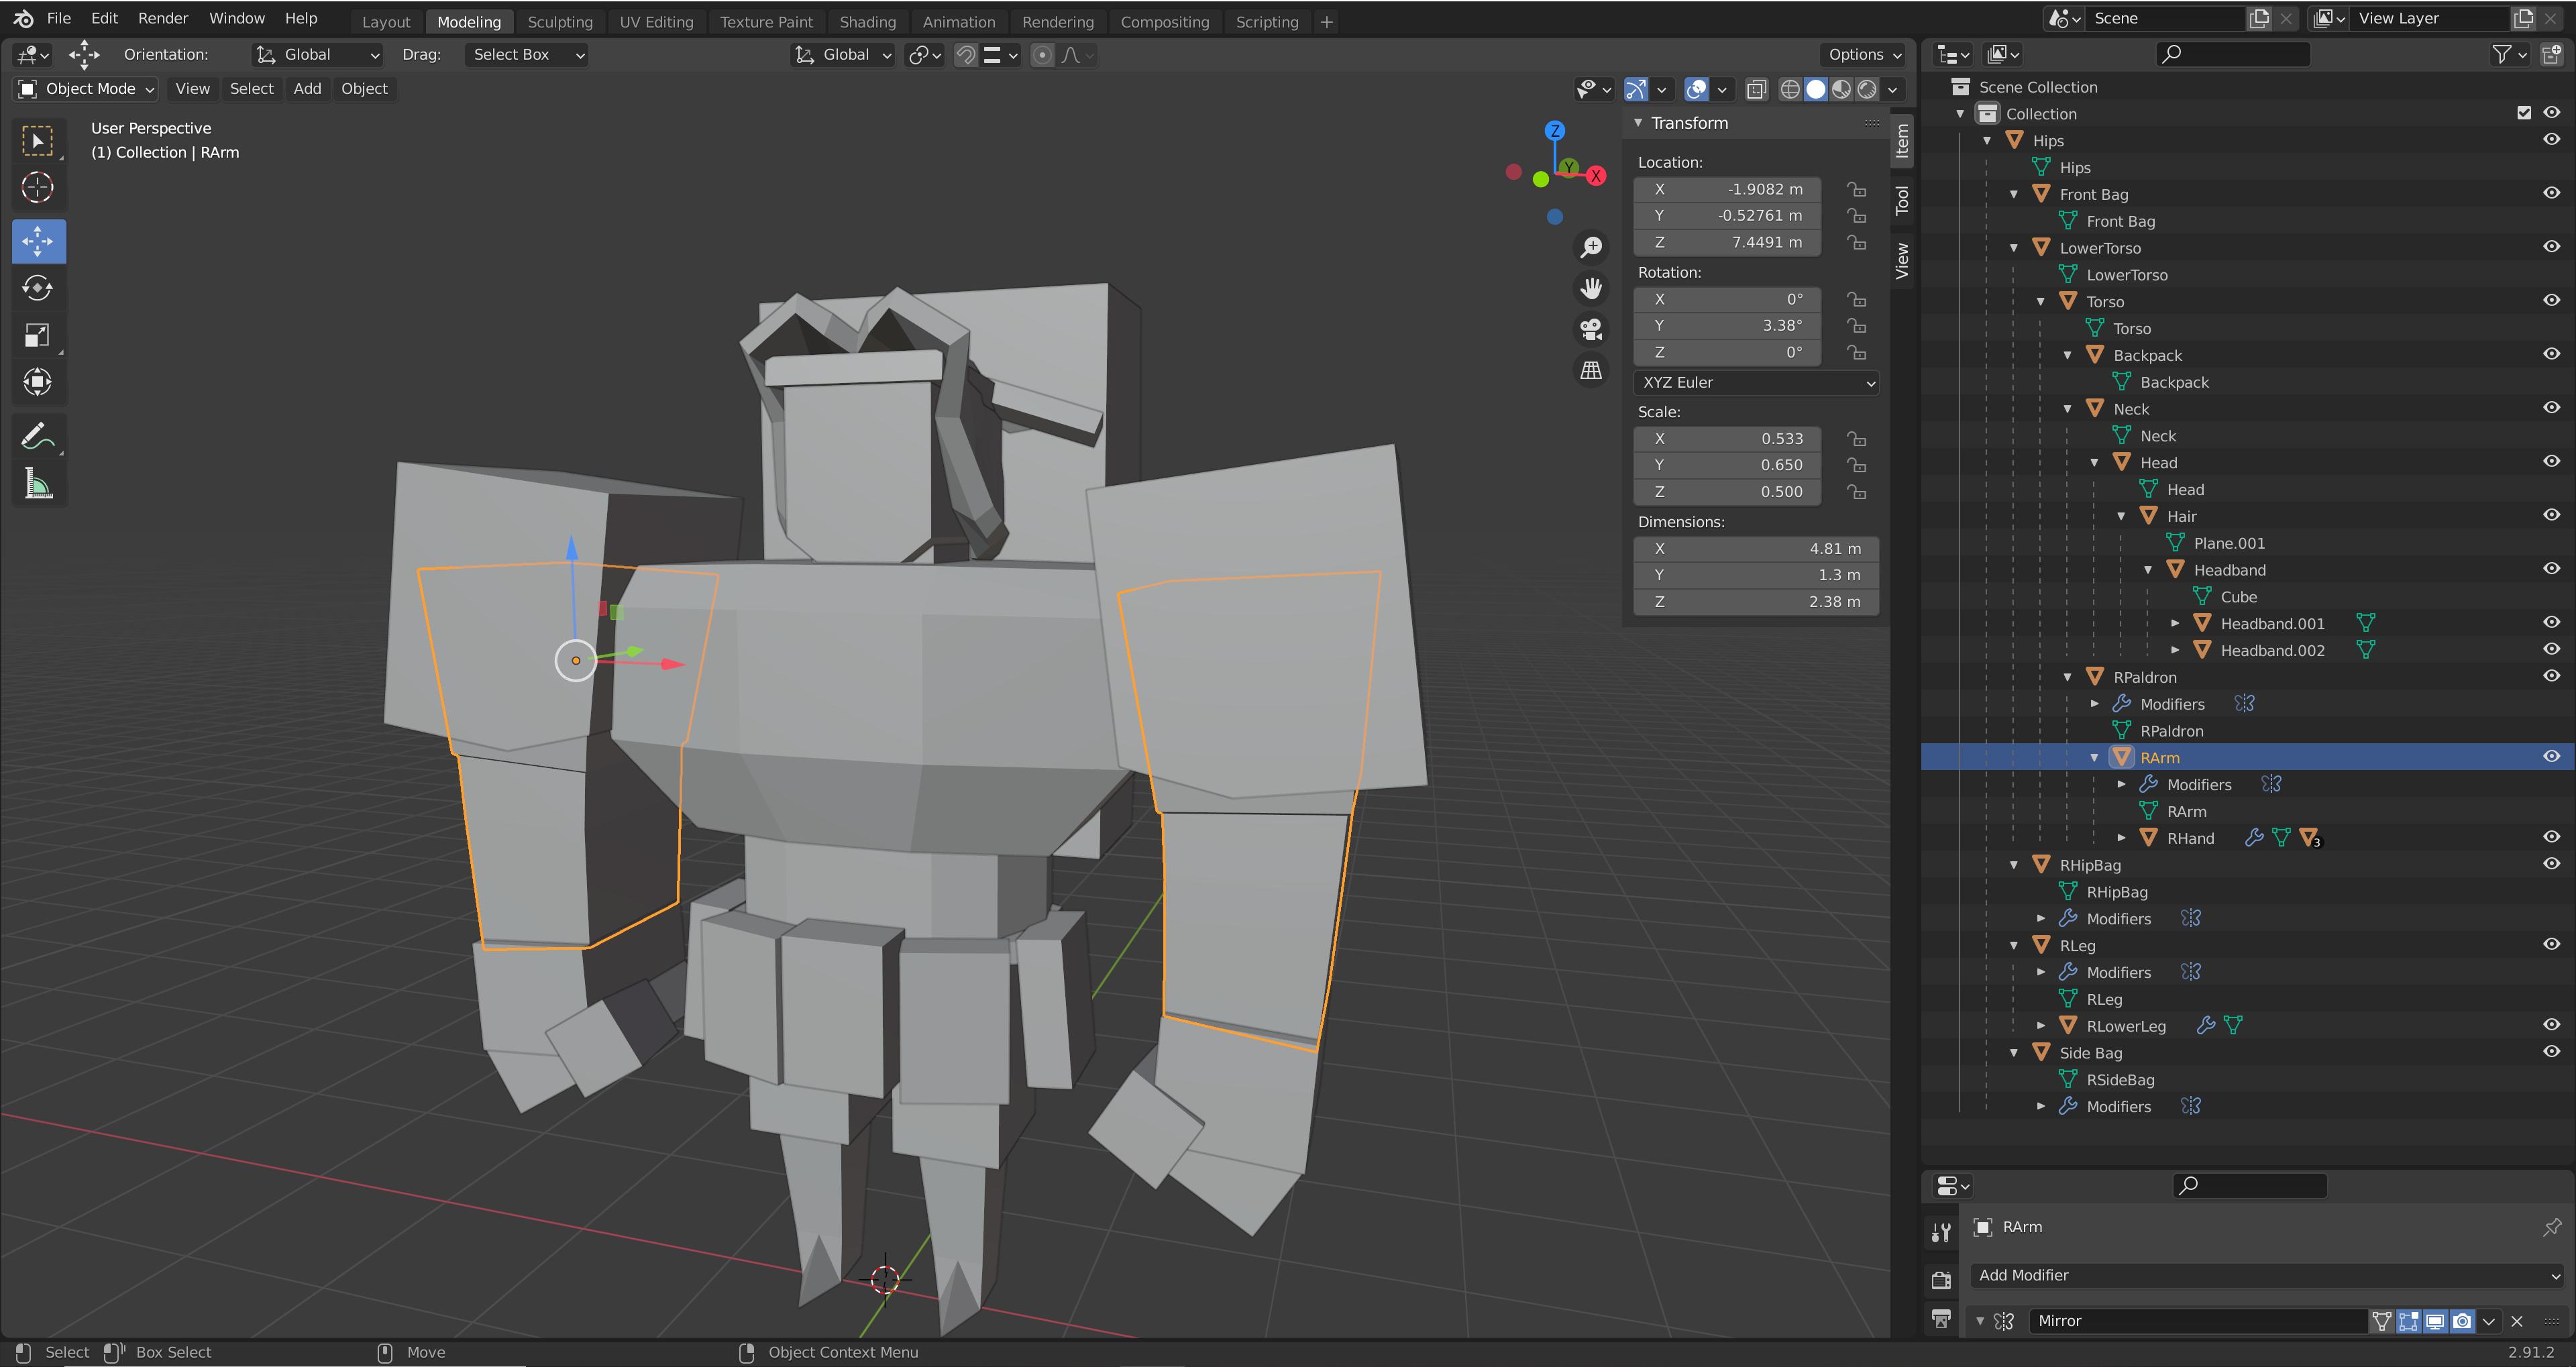Open the File menu
This screenshot has height=1367, width=2576.
(59, 18)
